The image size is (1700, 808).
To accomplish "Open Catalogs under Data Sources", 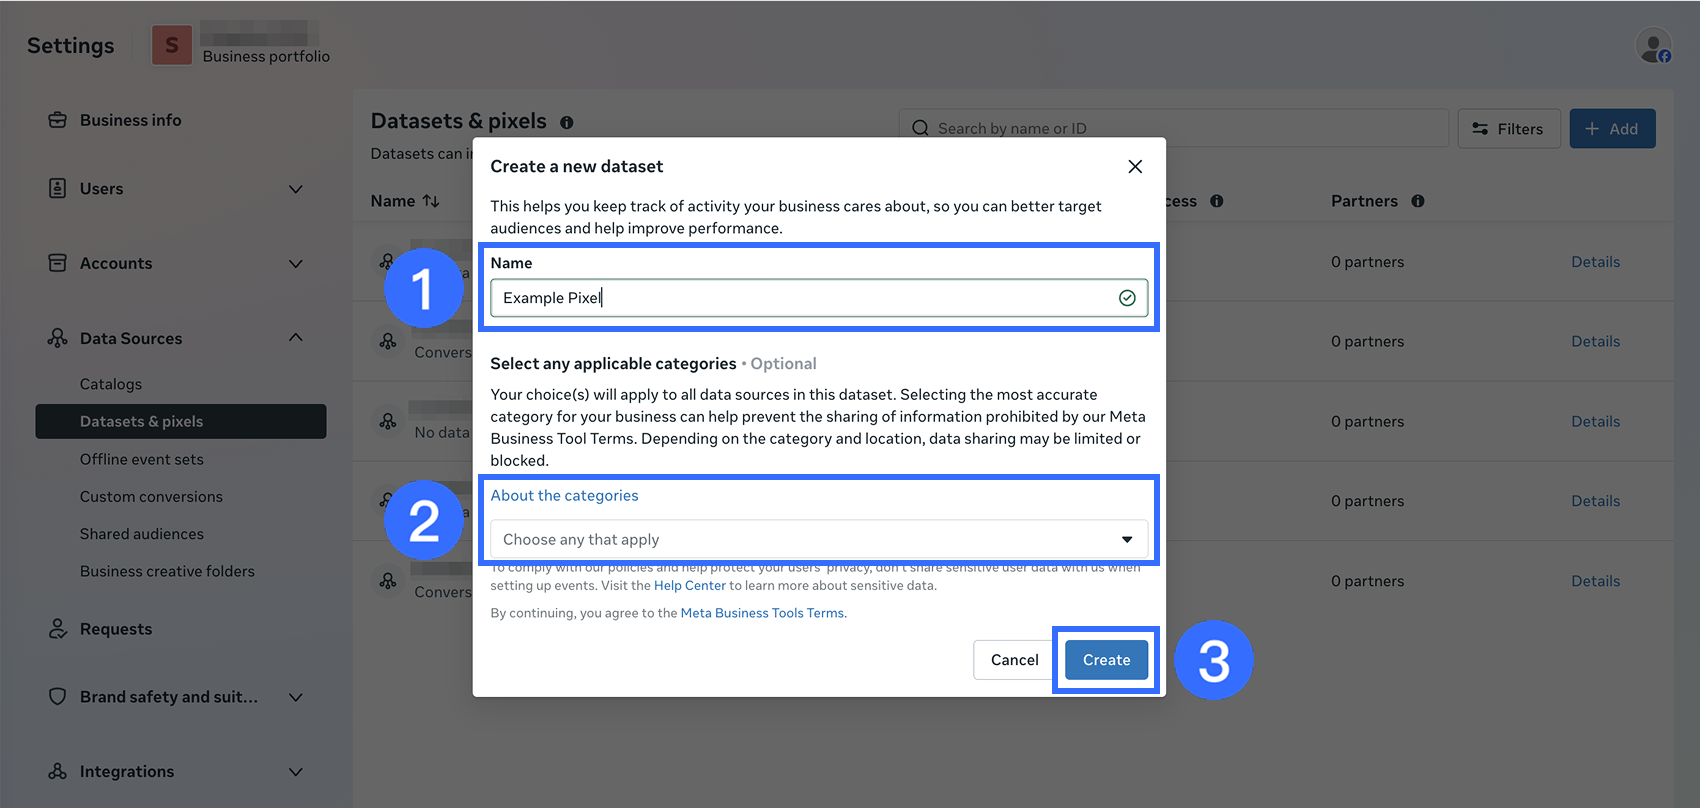I will click(111, 384).
